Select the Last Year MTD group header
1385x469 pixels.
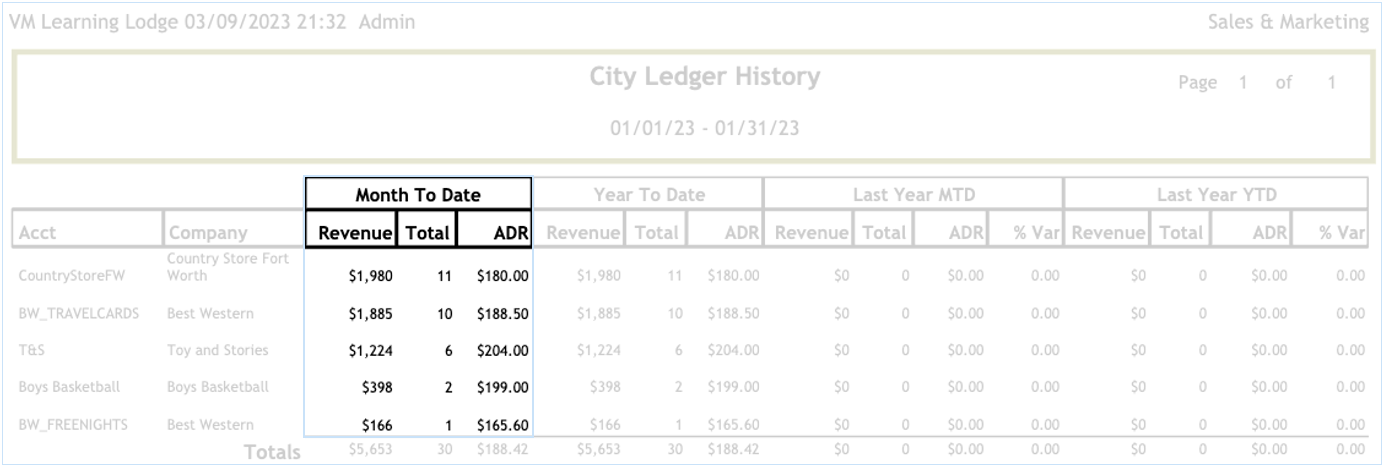point(914,195)
